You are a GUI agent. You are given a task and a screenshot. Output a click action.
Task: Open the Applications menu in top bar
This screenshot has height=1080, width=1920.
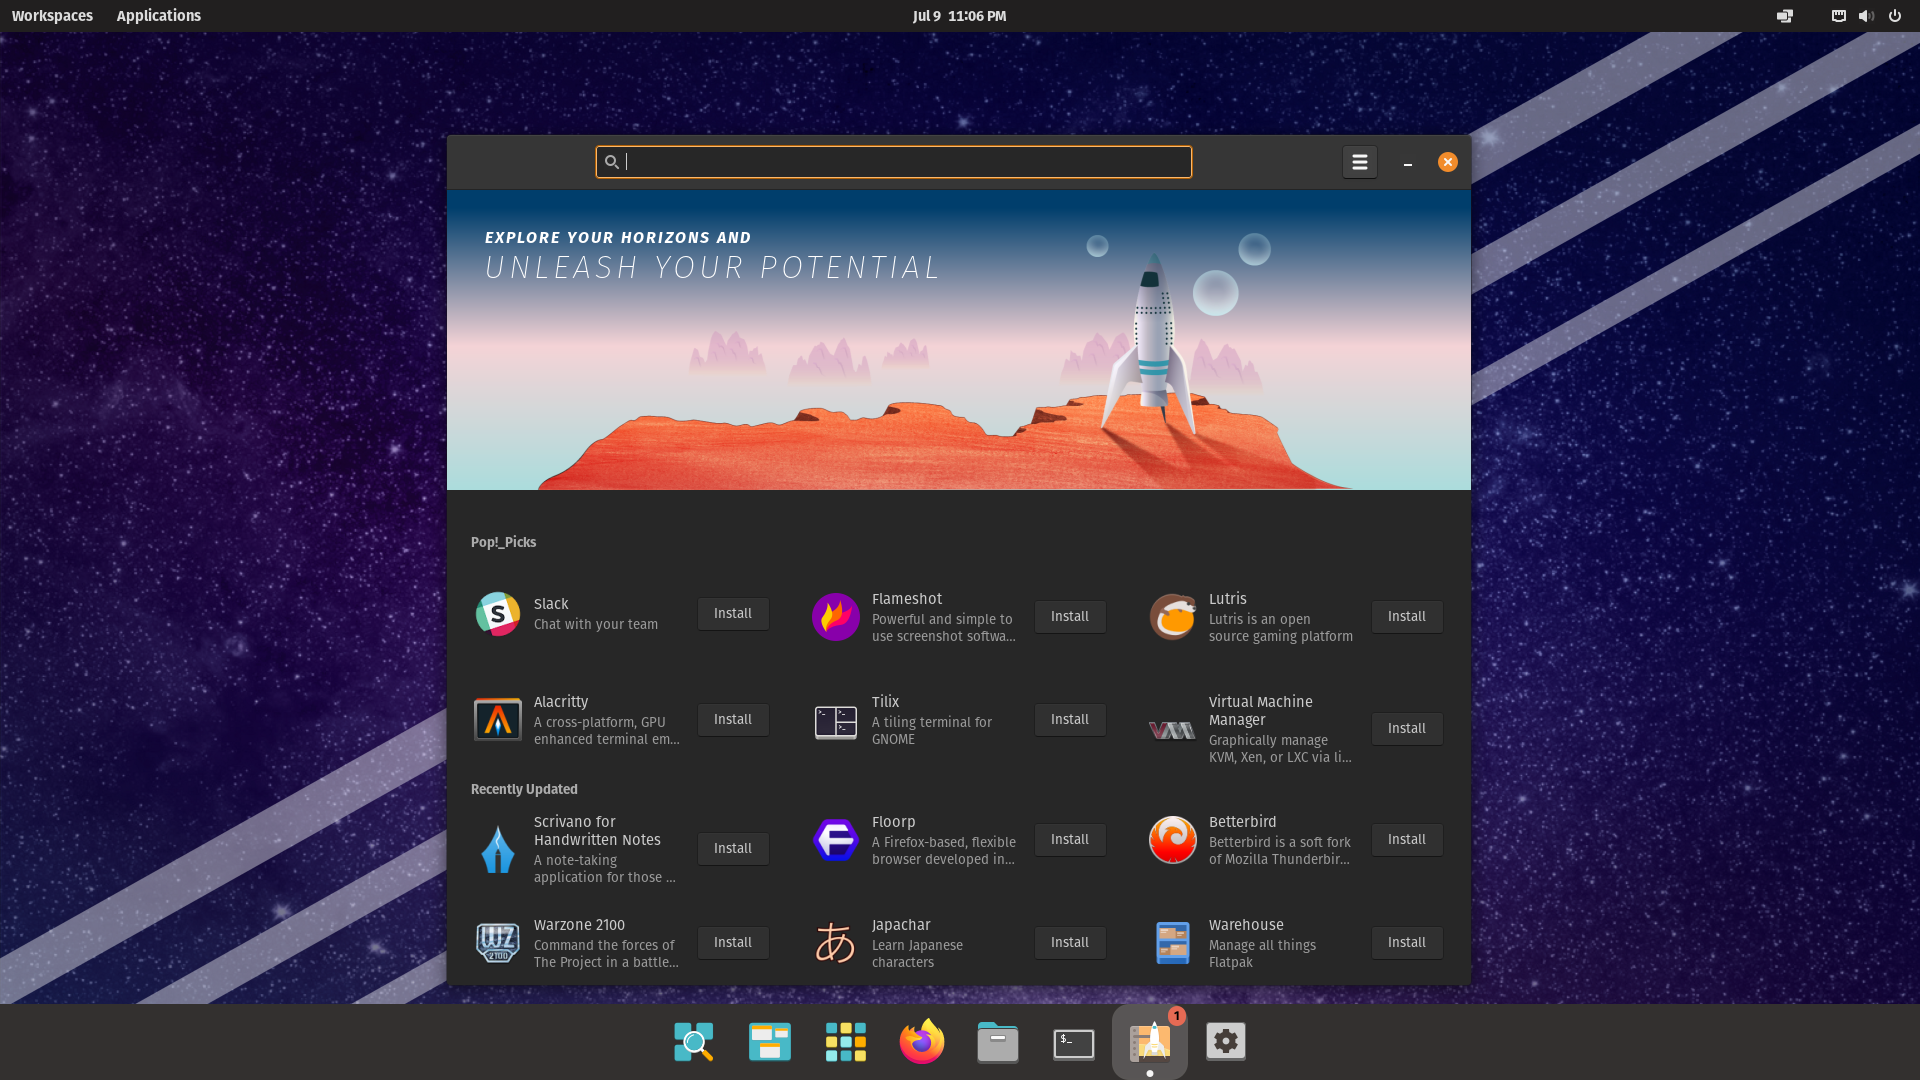tap(158, 16)
